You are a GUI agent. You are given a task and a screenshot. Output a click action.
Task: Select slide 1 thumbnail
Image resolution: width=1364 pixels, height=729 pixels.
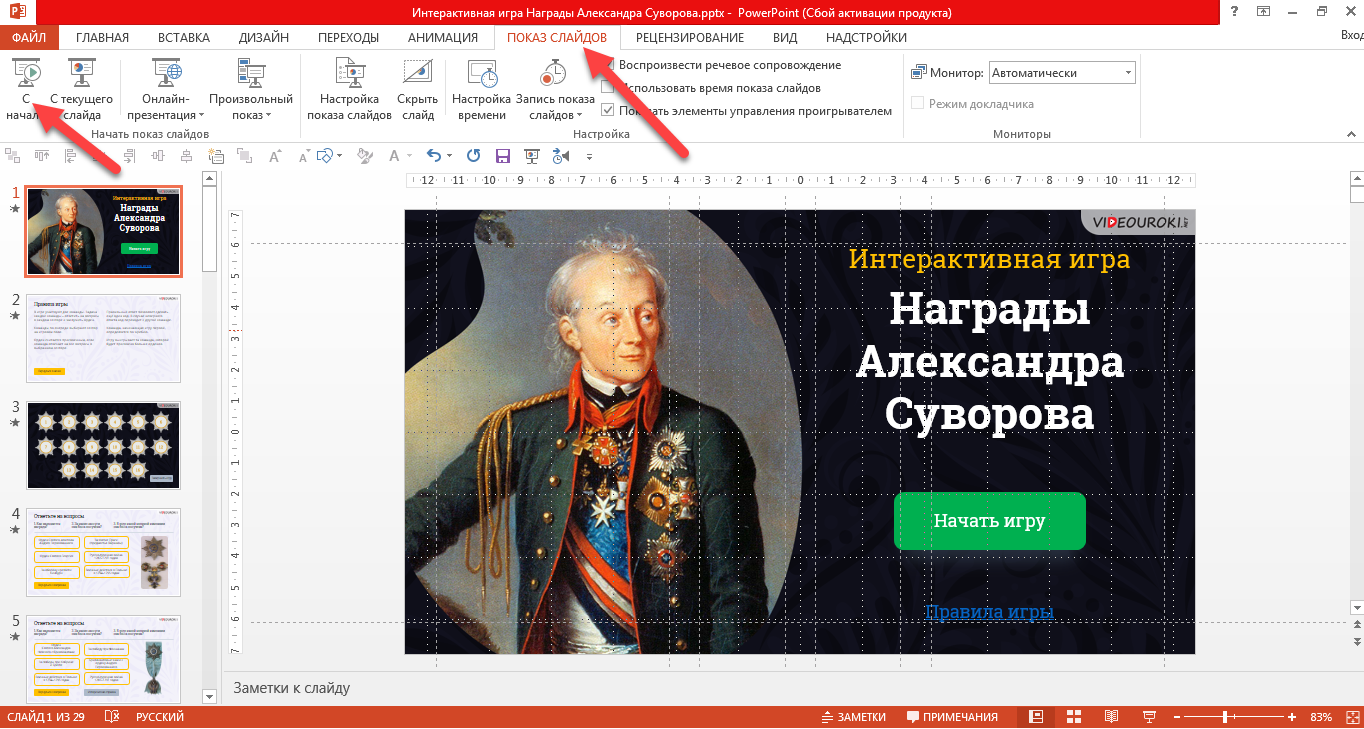pyautogui.click(x=104, y=231)
